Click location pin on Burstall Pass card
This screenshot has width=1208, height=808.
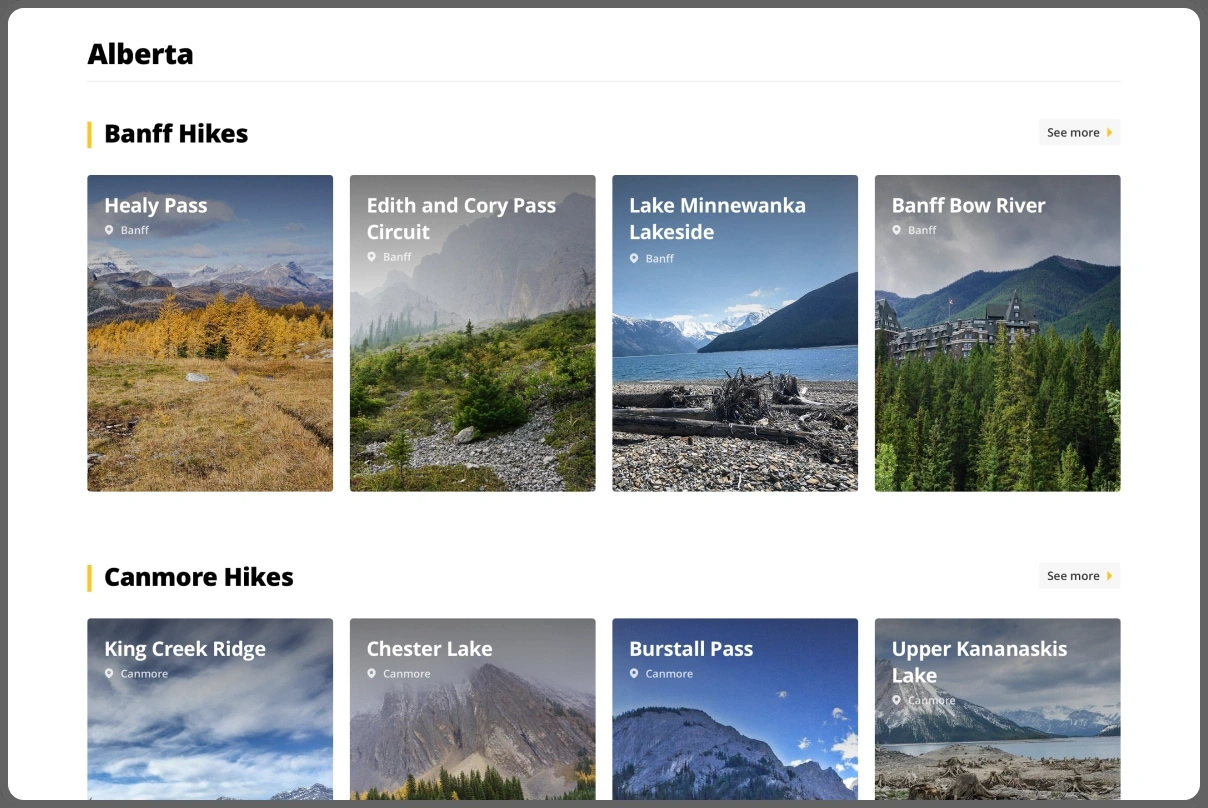[634, 674]
